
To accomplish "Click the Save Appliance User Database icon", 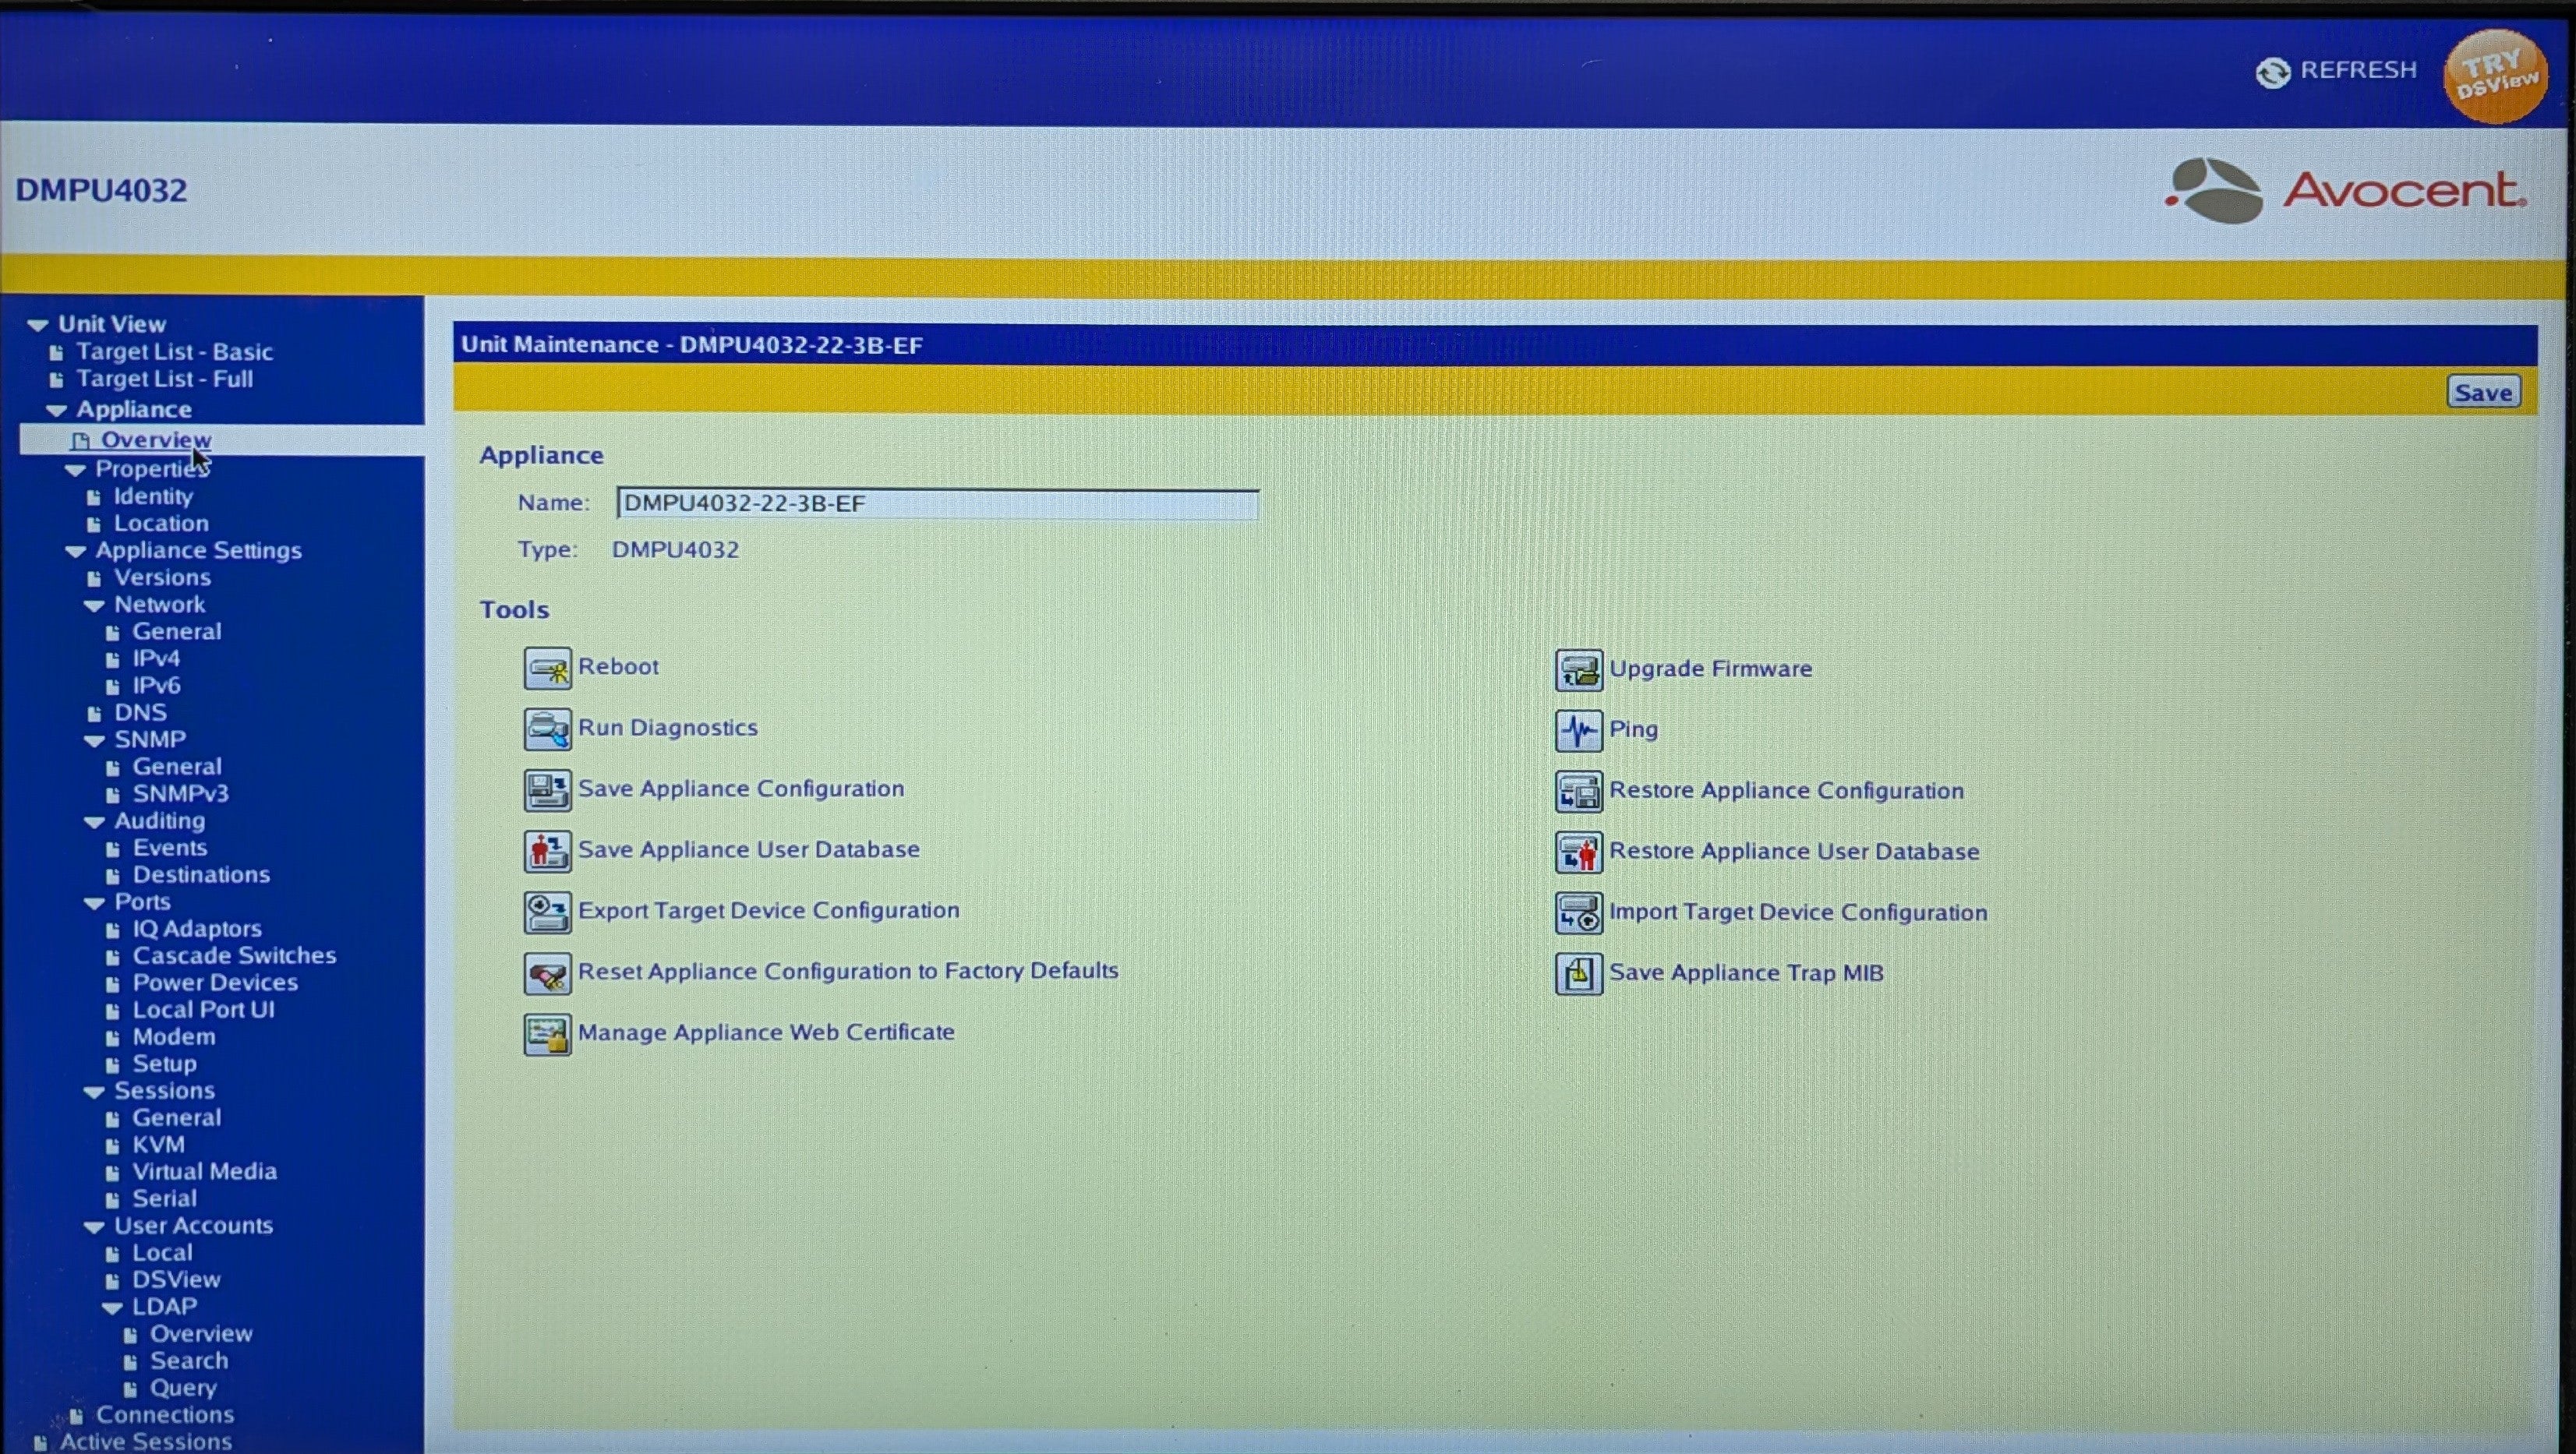I will pyautogui.click(x=547, y=851).
